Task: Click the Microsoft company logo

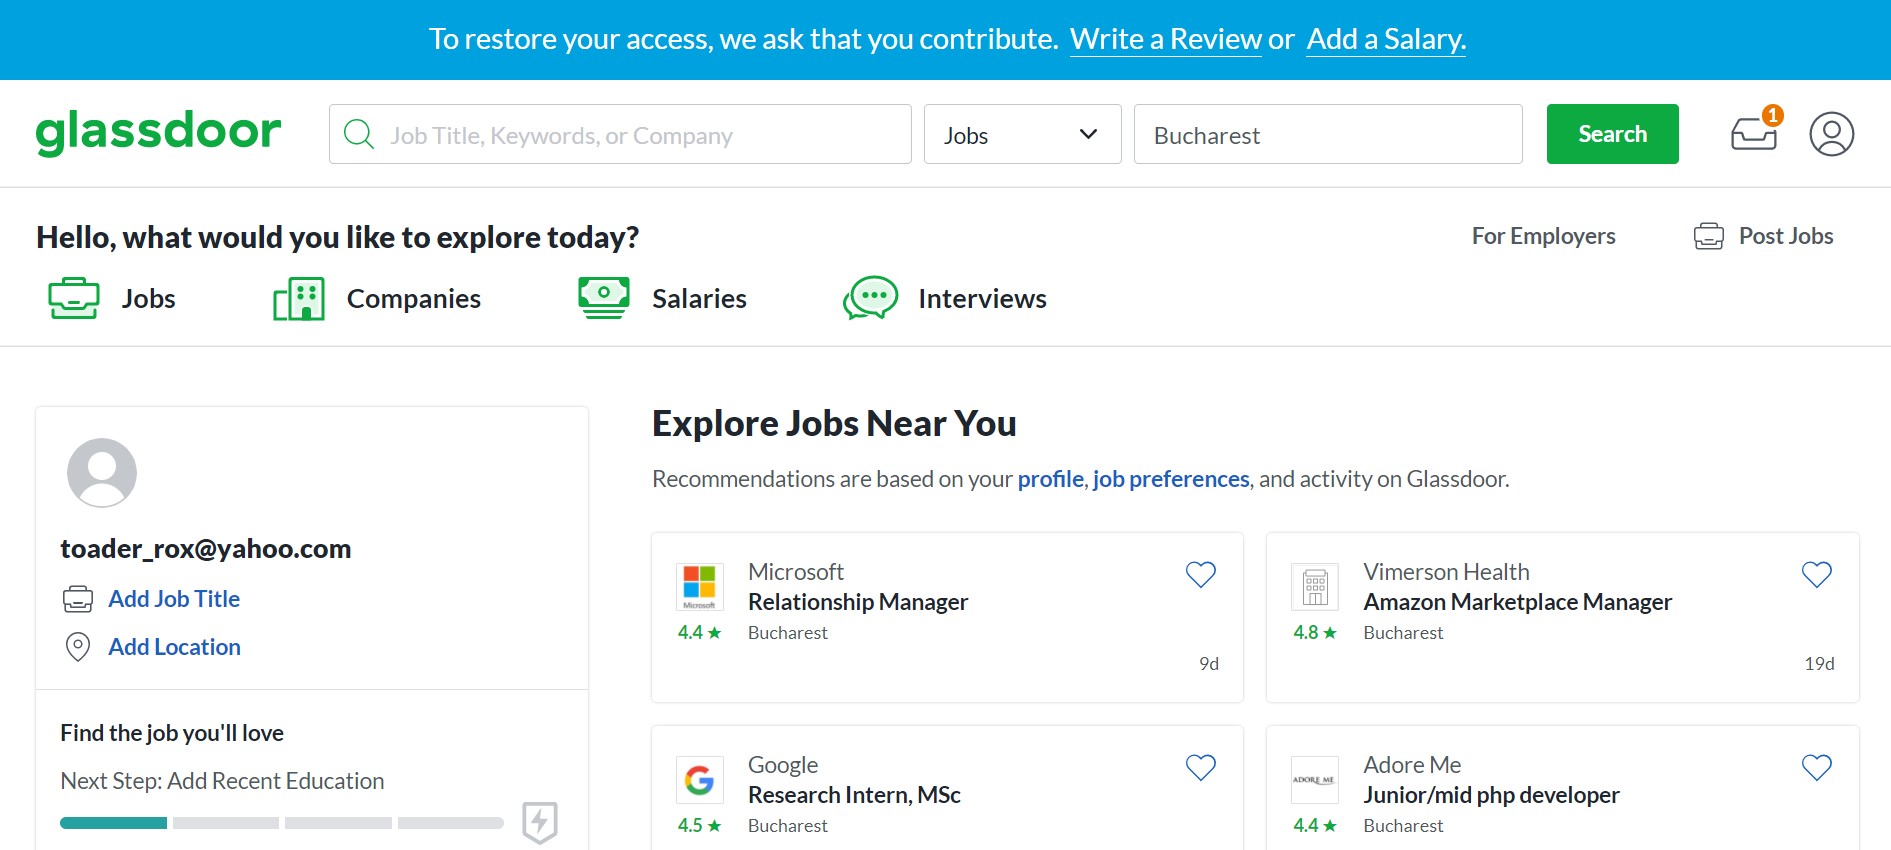Action: point(699,586)
